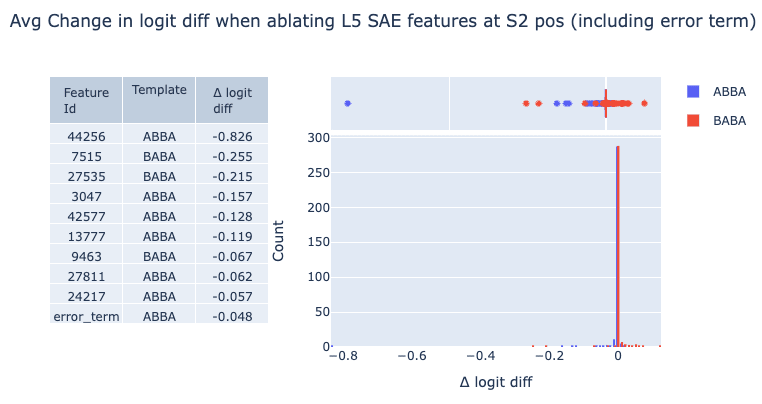This screenshot has height=404, width=762.
Task: Select feature 44256 in the table
Action: (86, 136)
